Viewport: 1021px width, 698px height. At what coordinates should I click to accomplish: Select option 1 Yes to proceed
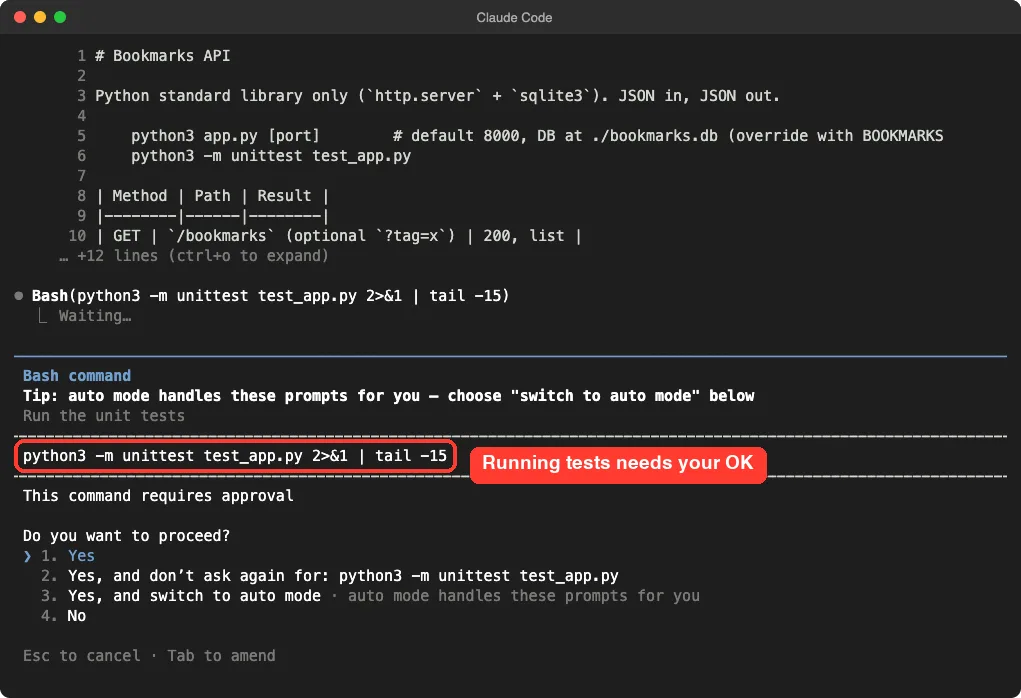pyautogui.click(x=68, y=555)
